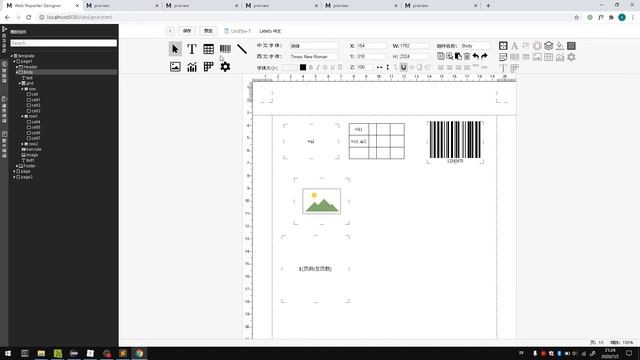Bookmark page with the star icon
Screen dimensions: 640x360
tap(576, 17)
